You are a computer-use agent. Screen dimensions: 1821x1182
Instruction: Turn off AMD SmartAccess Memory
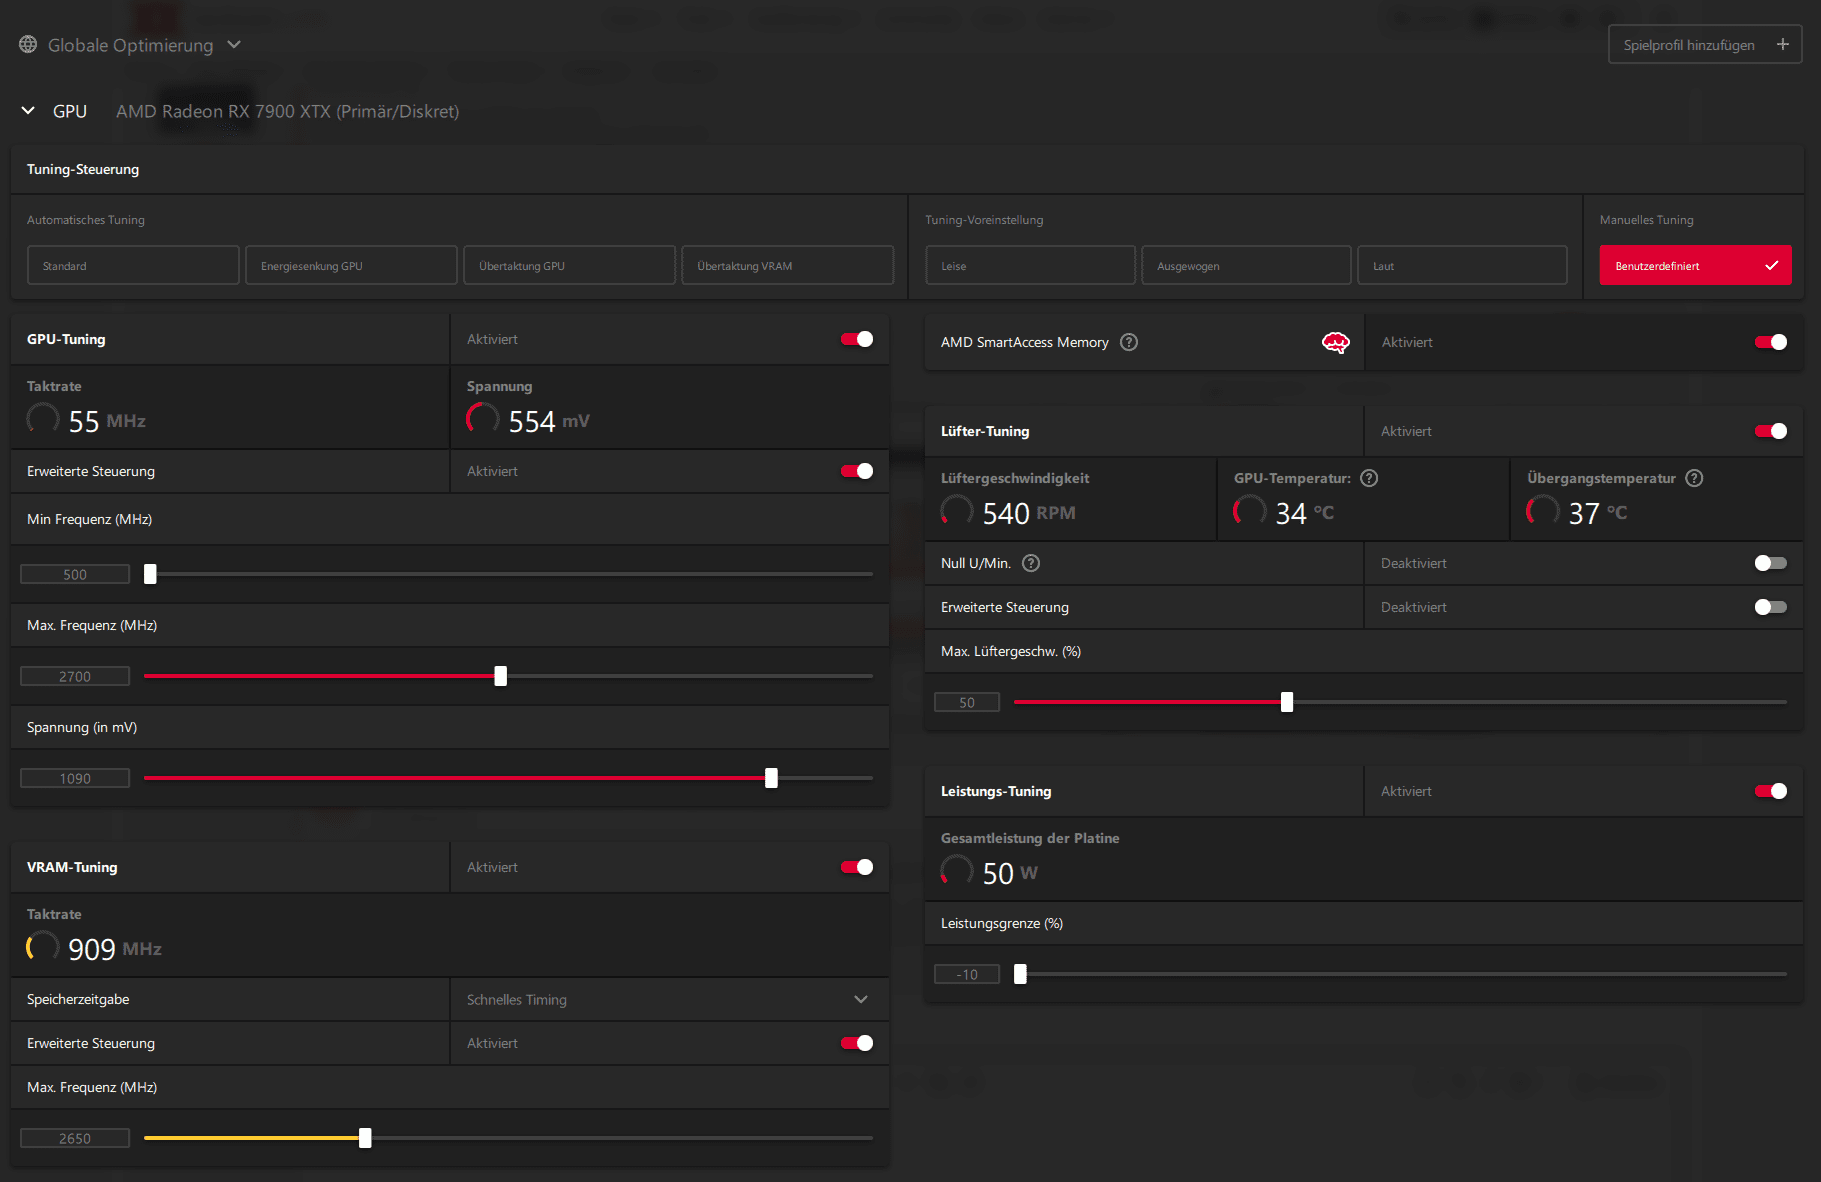click(x=1771, y=342)
